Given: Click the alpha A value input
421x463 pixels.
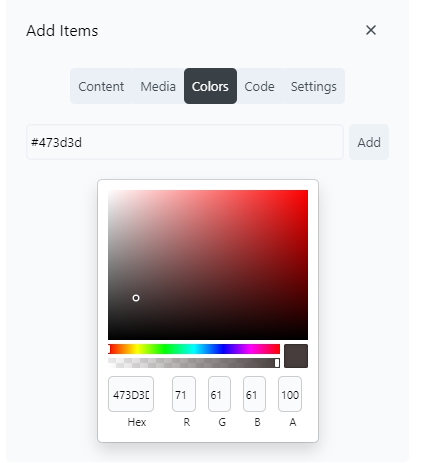Looking at the screenshot, I should 290,394.
